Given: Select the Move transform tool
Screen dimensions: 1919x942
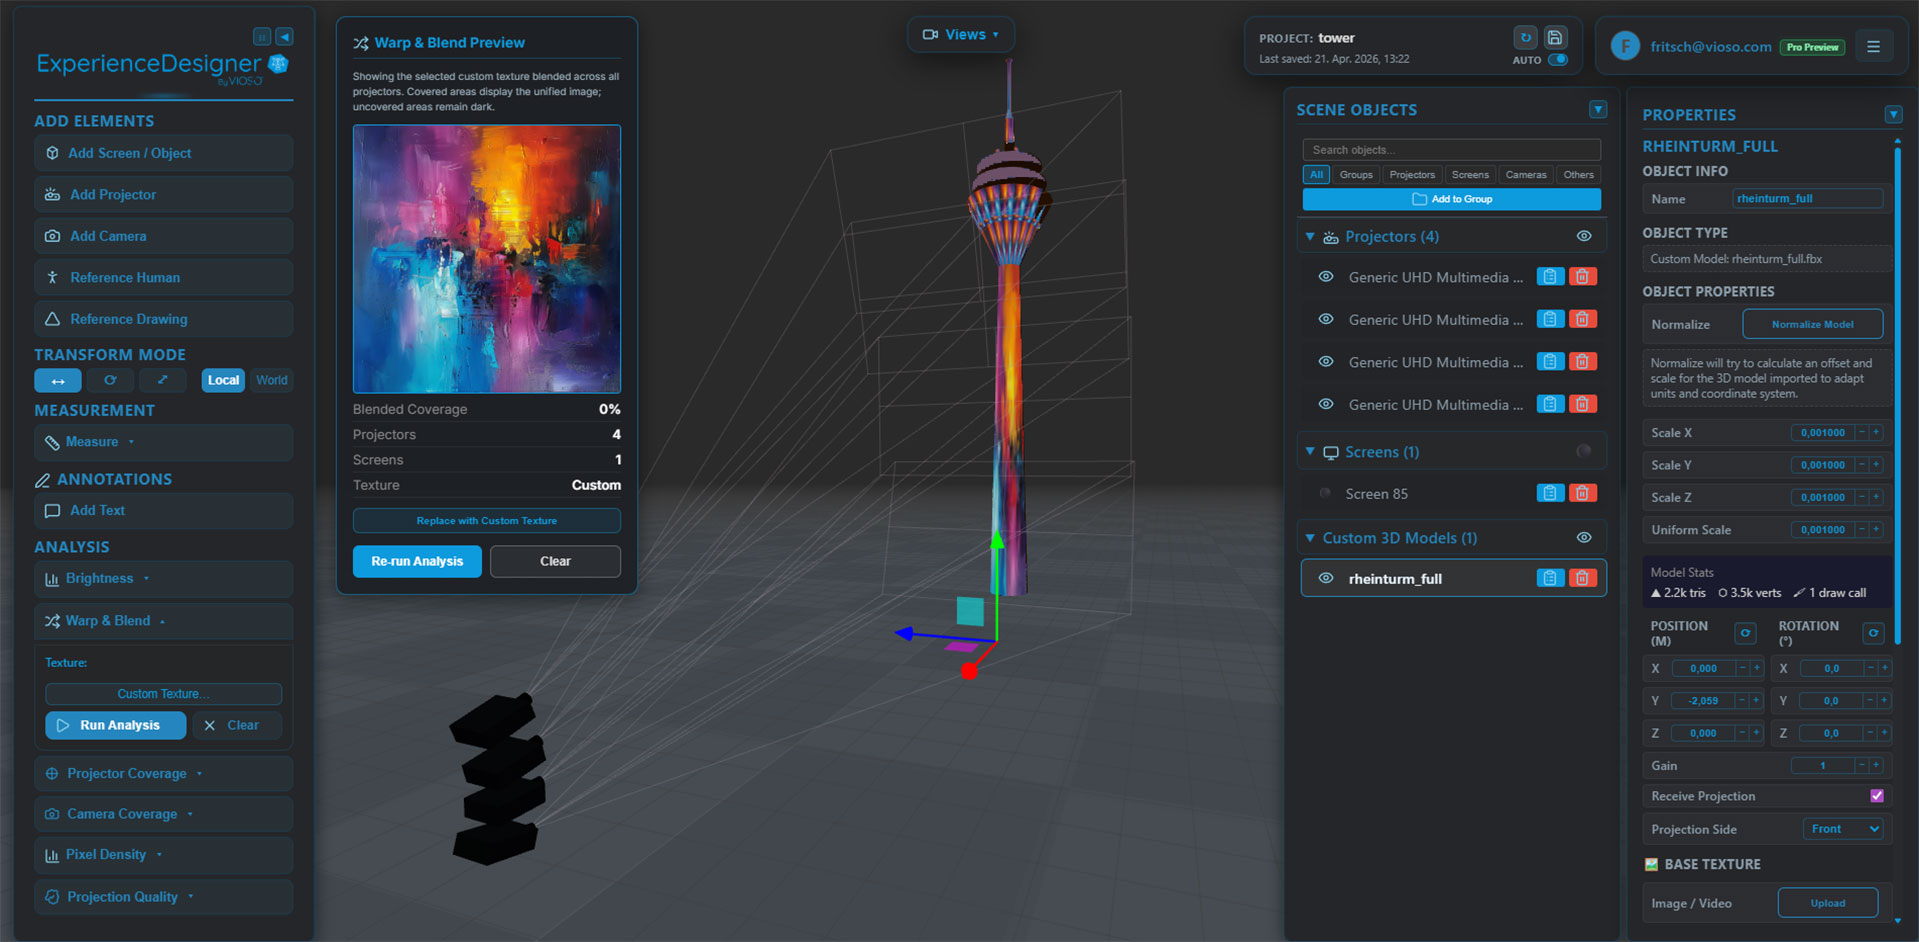Looking at the screenshot, I should 57,380.
